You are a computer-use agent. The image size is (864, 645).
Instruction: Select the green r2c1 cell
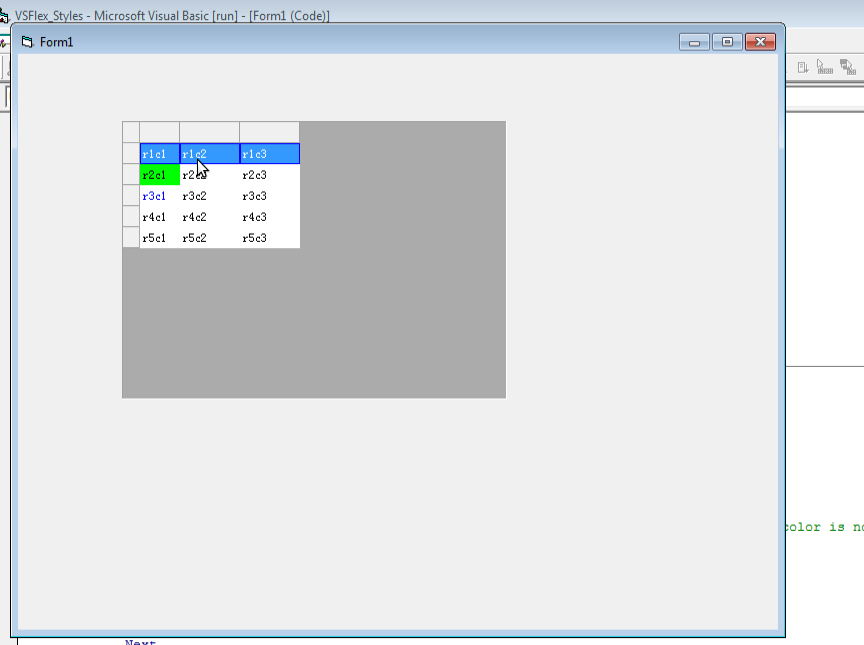[160, 175]
